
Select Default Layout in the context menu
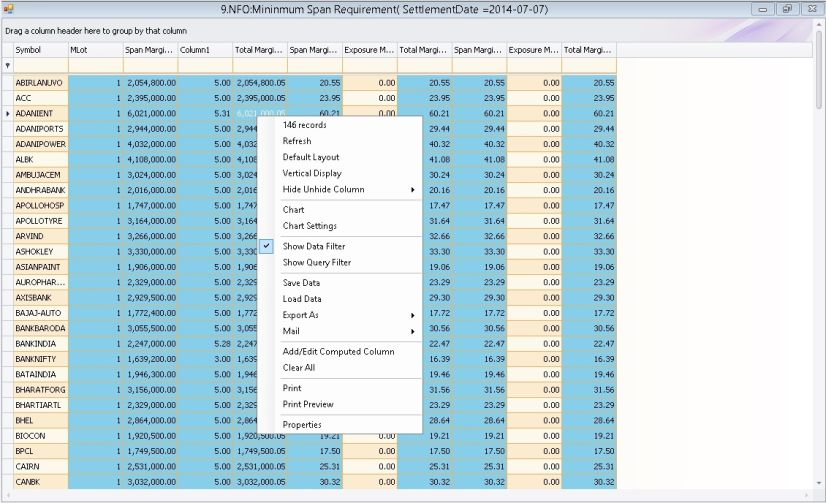pyautogui.click(x=311, y=157)
